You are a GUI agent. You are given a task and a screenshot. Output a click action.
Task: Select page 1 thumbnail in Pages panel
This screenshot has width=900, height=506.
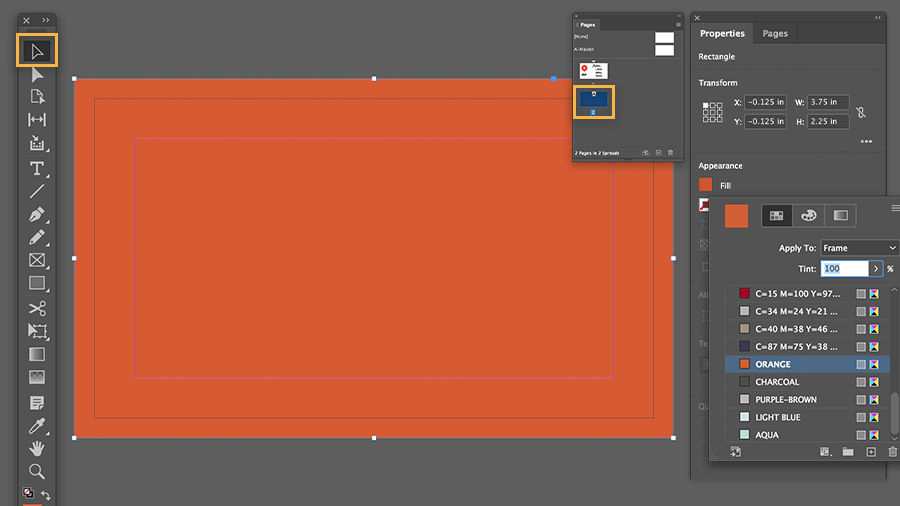593,71
